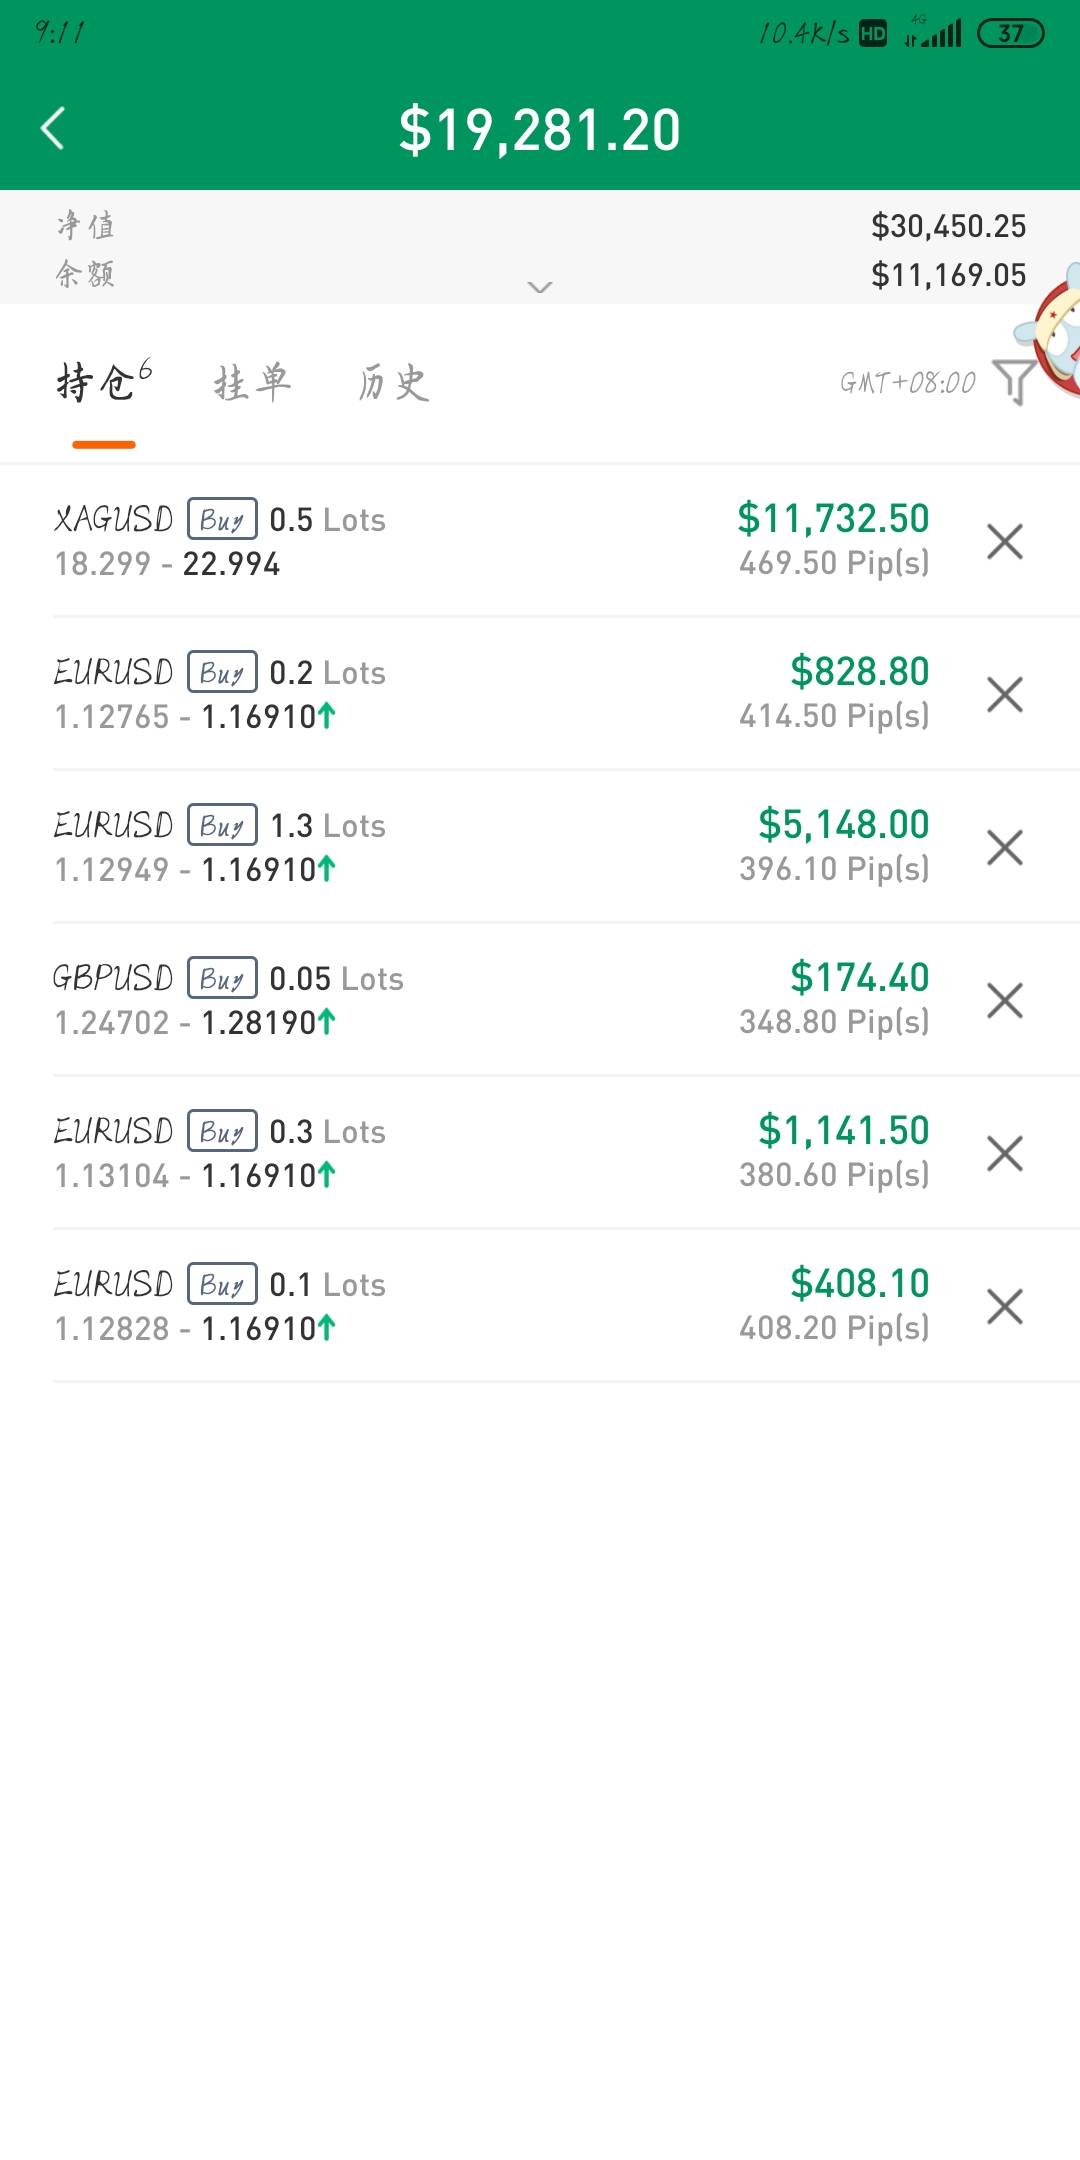This screenshot has height=2160, width=1080.
Task: Tap the $19,281.20 total header
Action: [x=540, y=130]
